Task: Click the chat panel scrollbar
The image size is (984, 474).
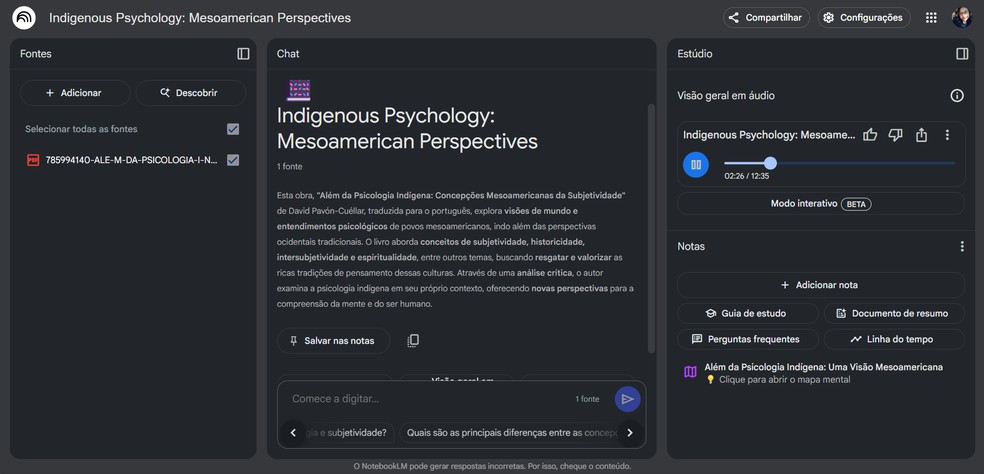Action: (651, 228)
